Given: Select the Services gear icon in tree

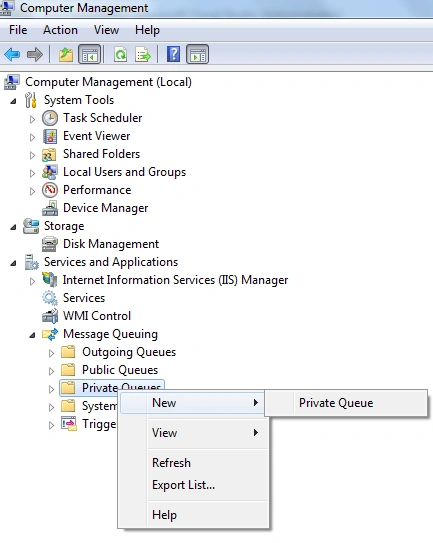Looking at the screenshot, I should 50,298.
